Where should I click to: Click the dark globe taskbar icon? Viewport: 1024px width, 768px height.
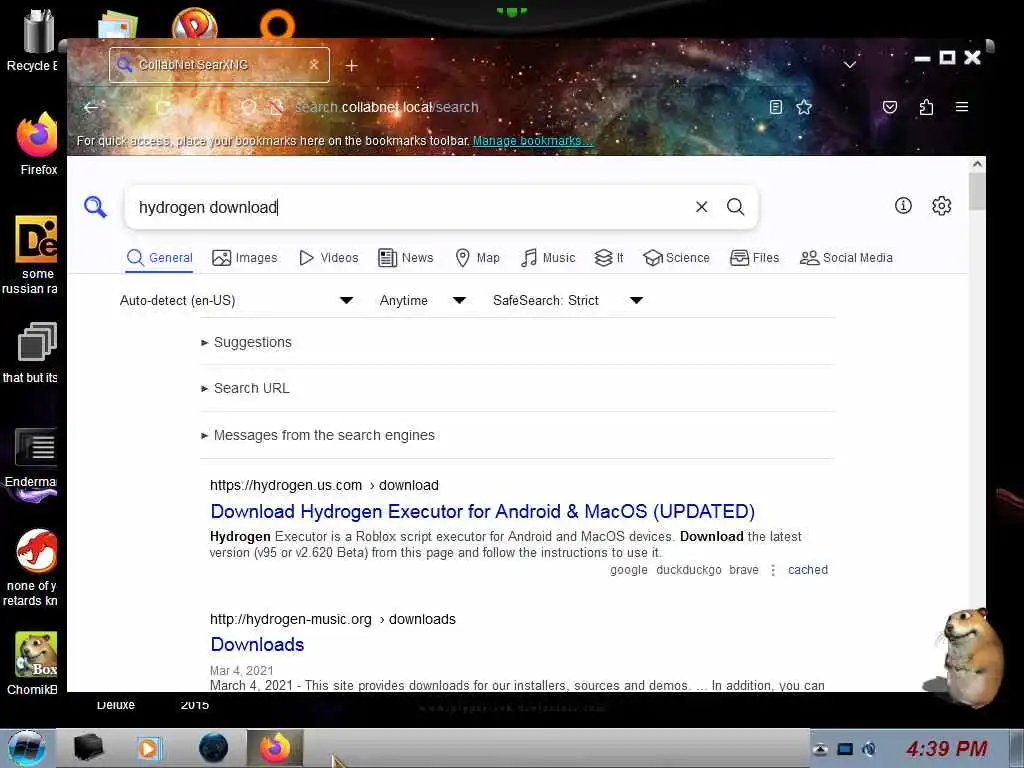pos(213,748)
